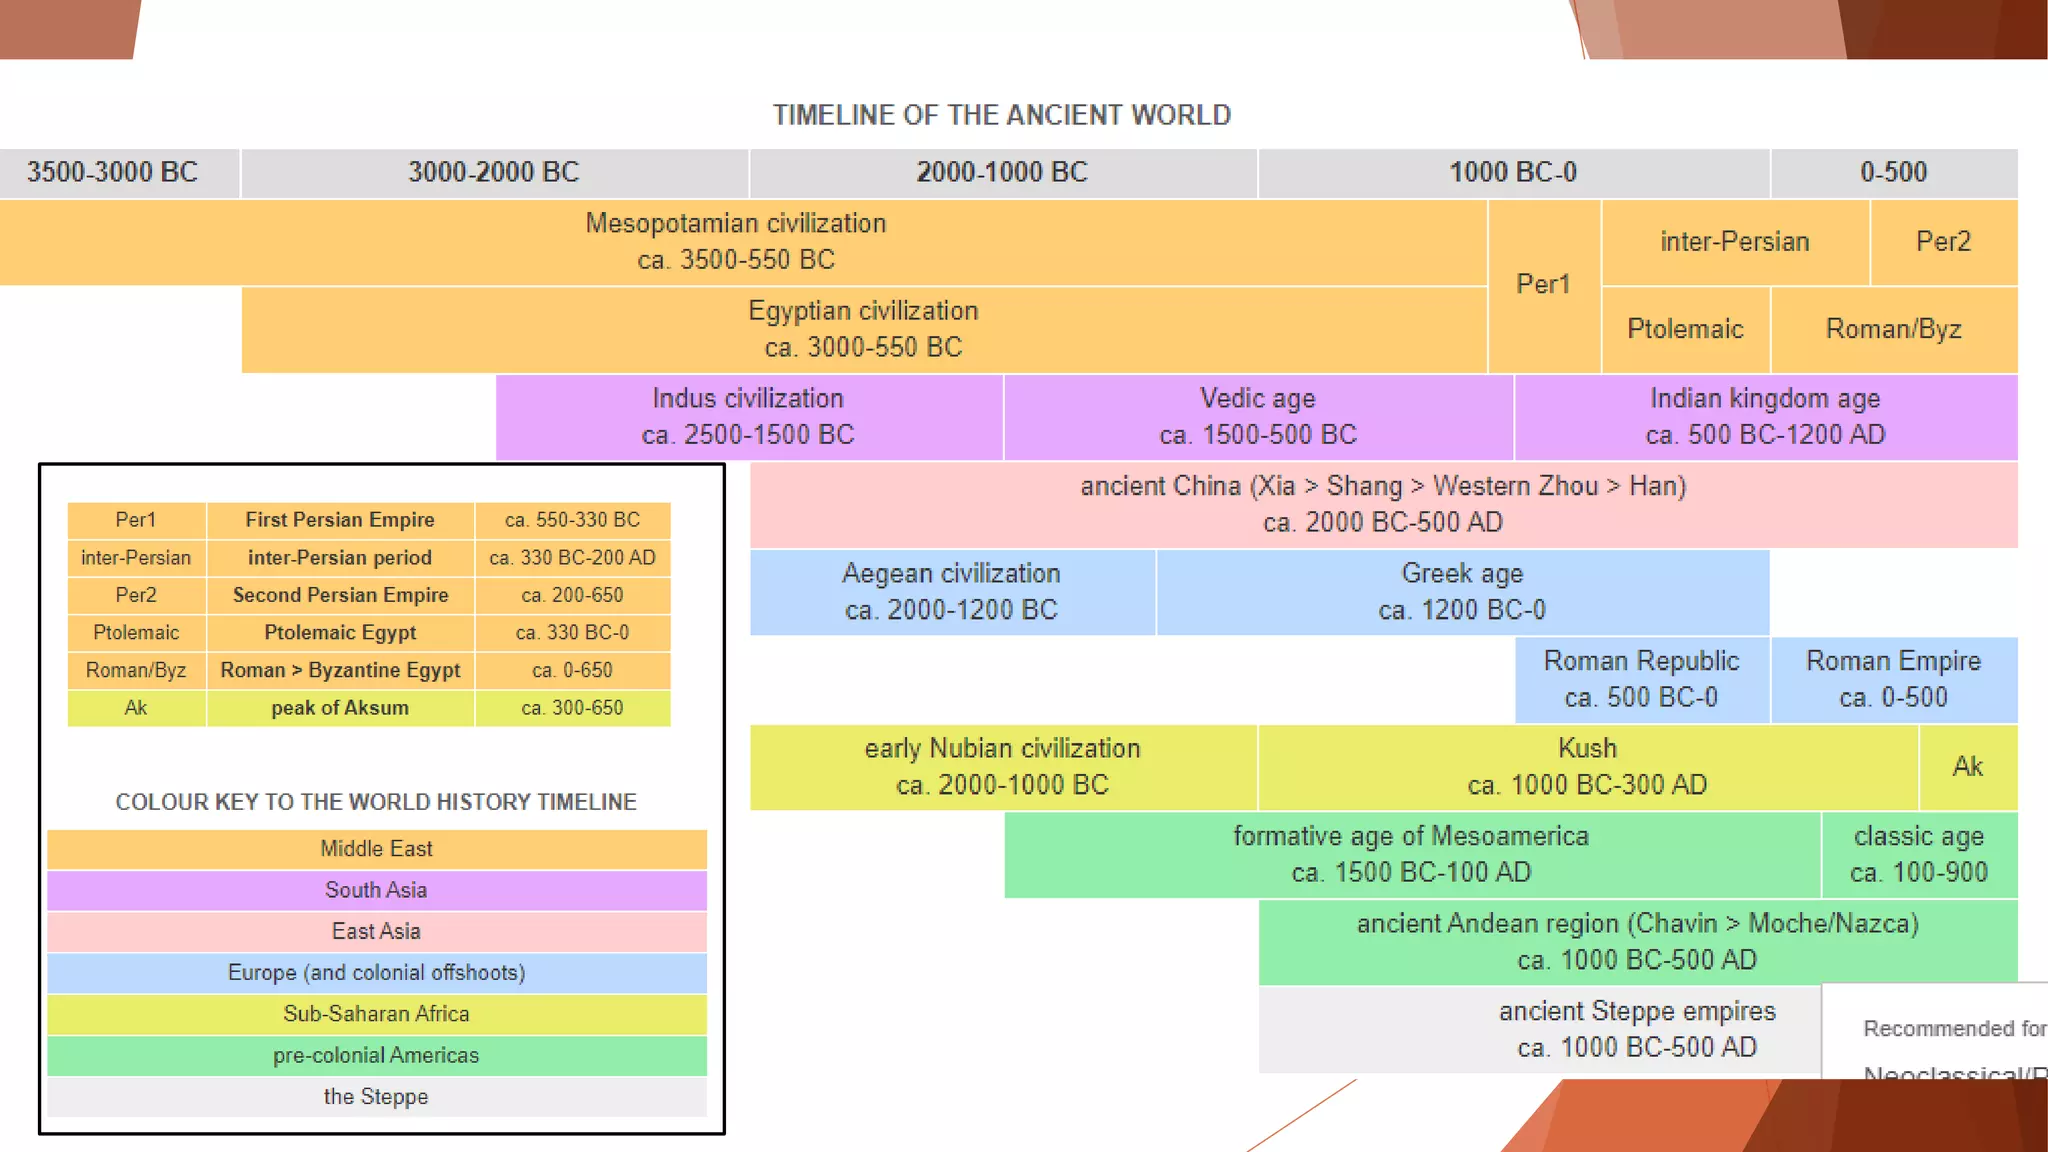Click the Middle East colour key swatch
The width and height of the screenshot is (2048, 1152).
[x=376, y=849]
